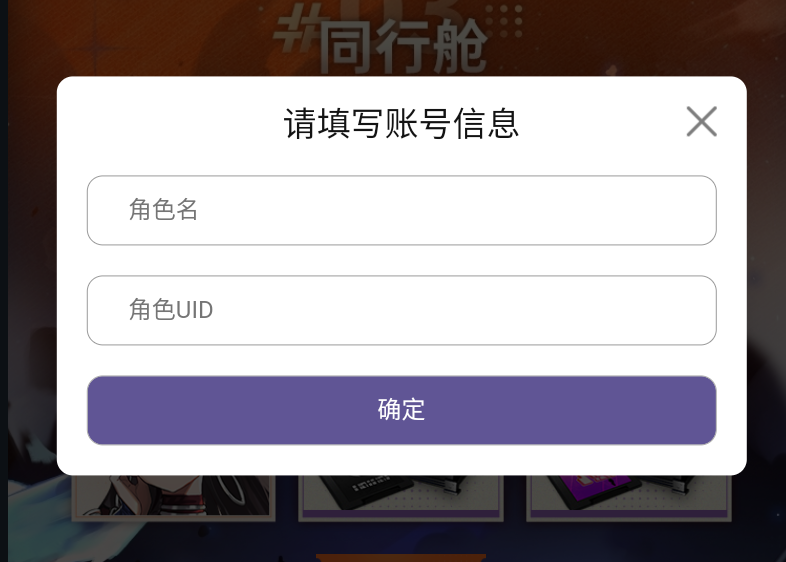Confirm with the purple 确定 button
Image resolution: width=786 pixels, height=562 pixels.
[x=402, y=410]
